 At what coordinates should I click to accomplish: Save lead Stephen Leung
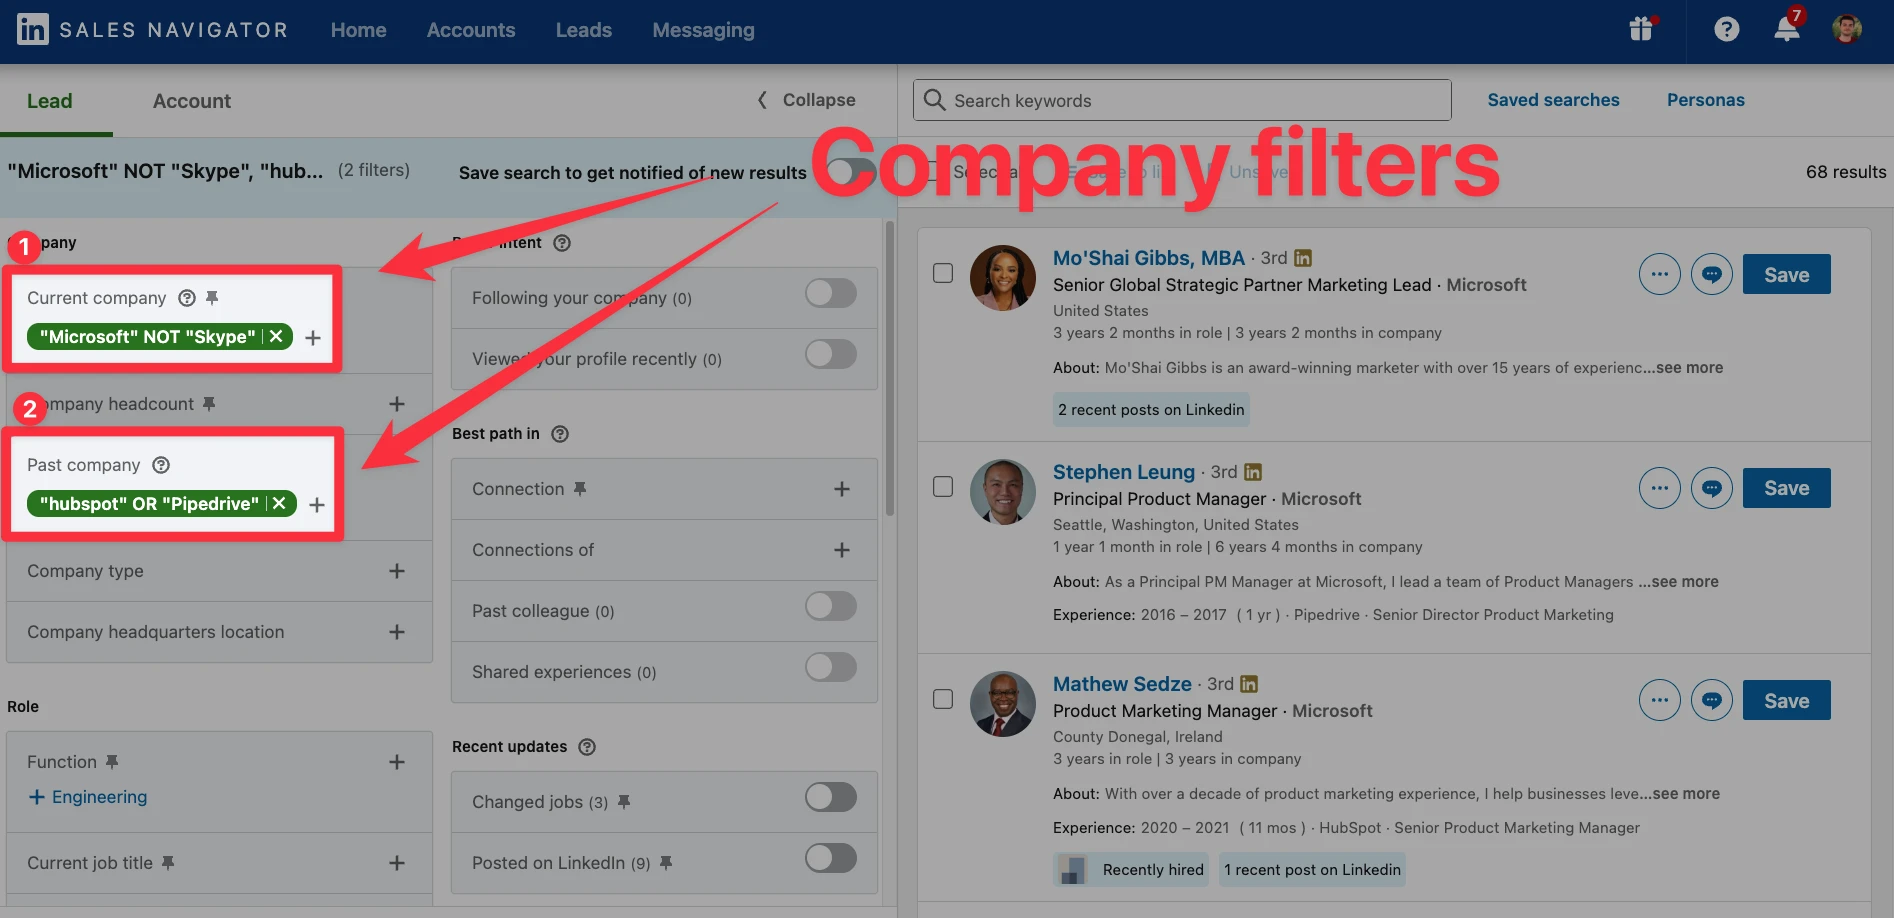point(1787,488)
